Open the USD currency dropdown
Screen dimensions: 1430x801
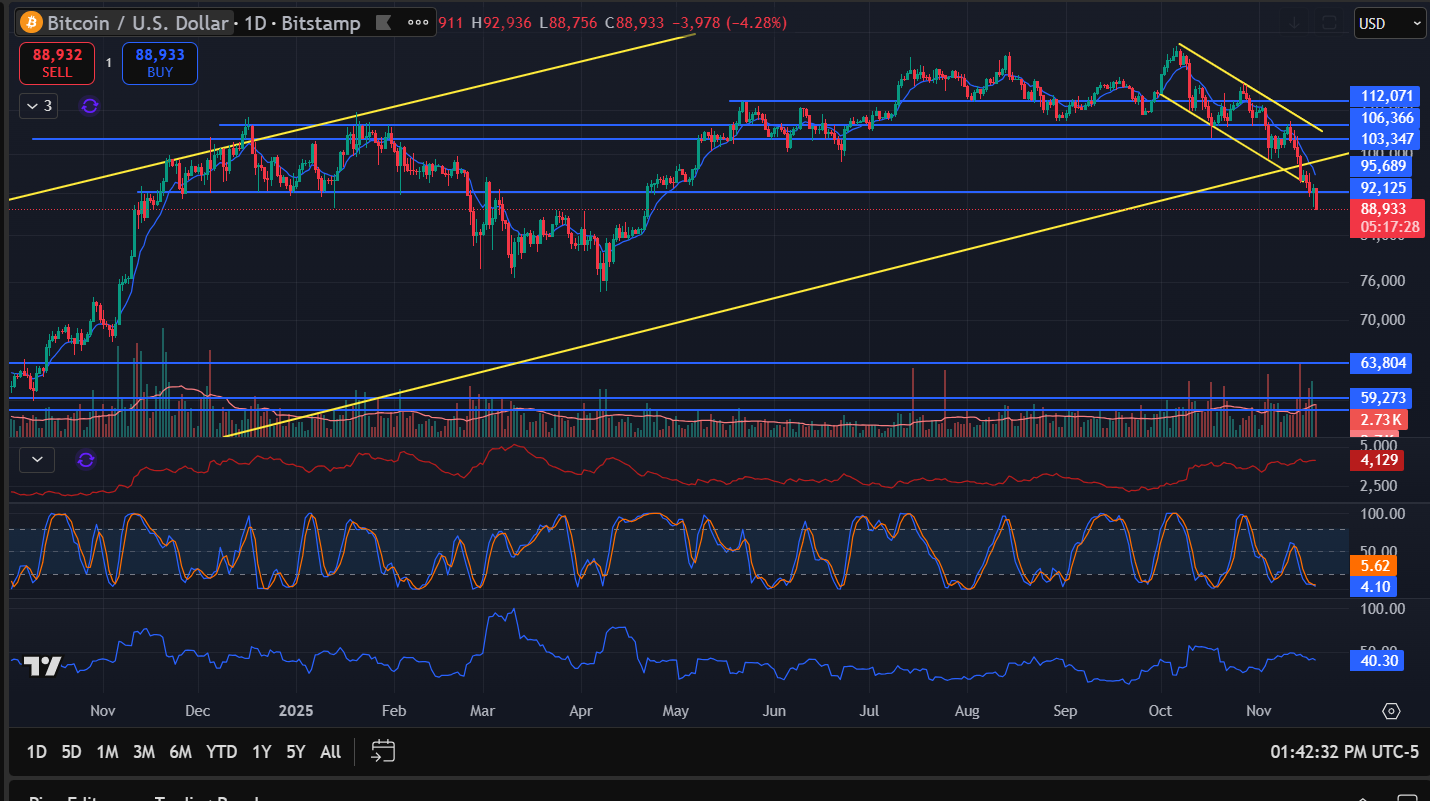click(x=1388, y=23)
